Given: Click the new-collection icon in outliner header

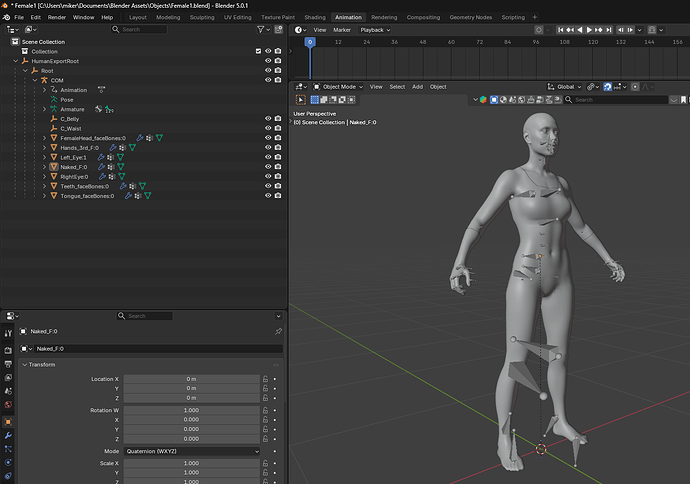Looking at the screenshot, I should tap(279, 29).
